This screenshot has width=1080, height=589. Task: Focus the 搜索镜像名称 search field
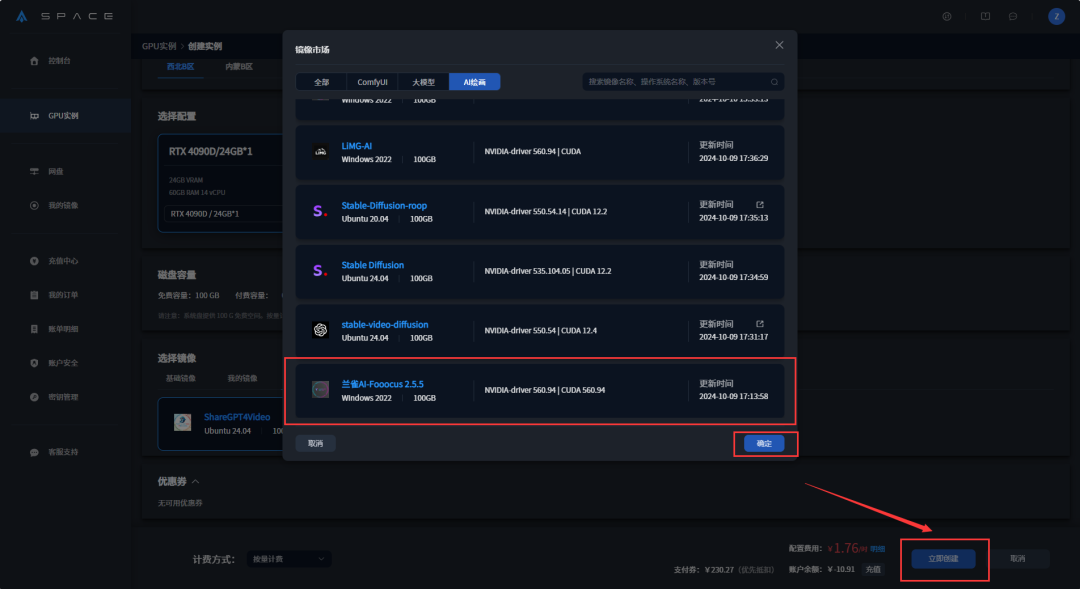coord(683,82)
